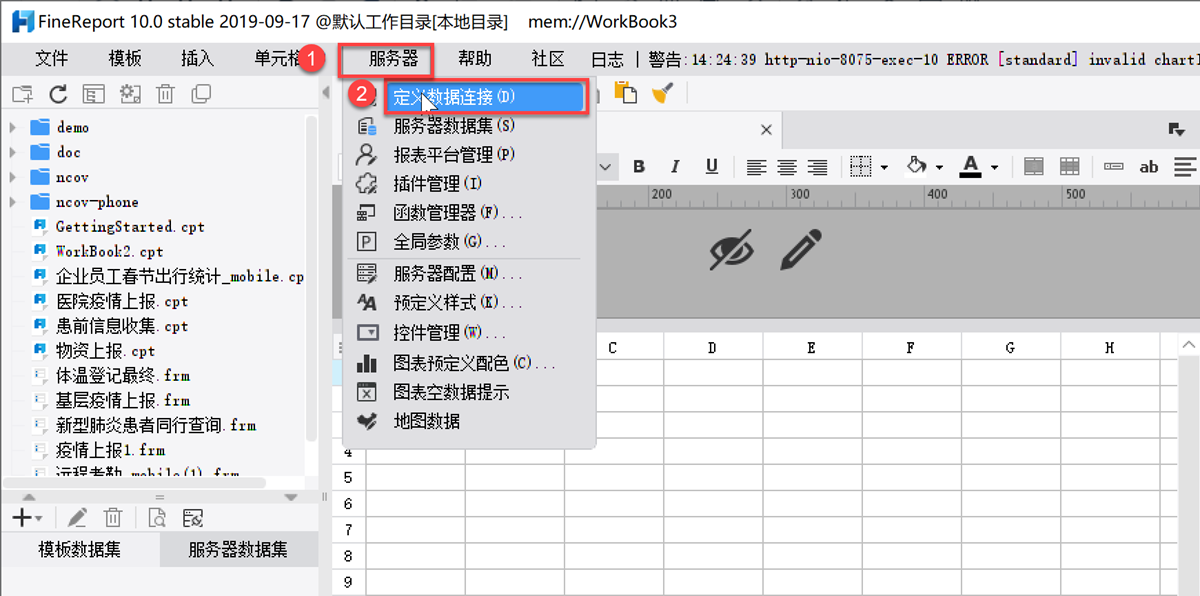Click the new folder icon in file panel
Image resolution: width=1200 pixels, height=596 pixels.
pos(22,94)
